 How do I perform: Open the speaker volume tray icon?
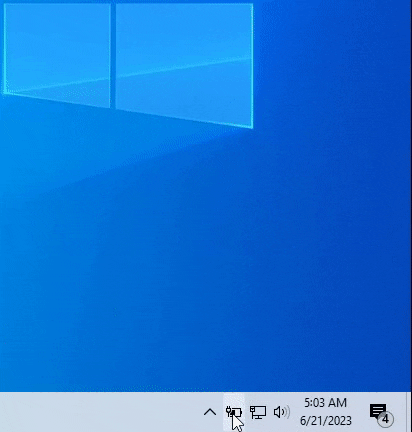click(281, 412)
